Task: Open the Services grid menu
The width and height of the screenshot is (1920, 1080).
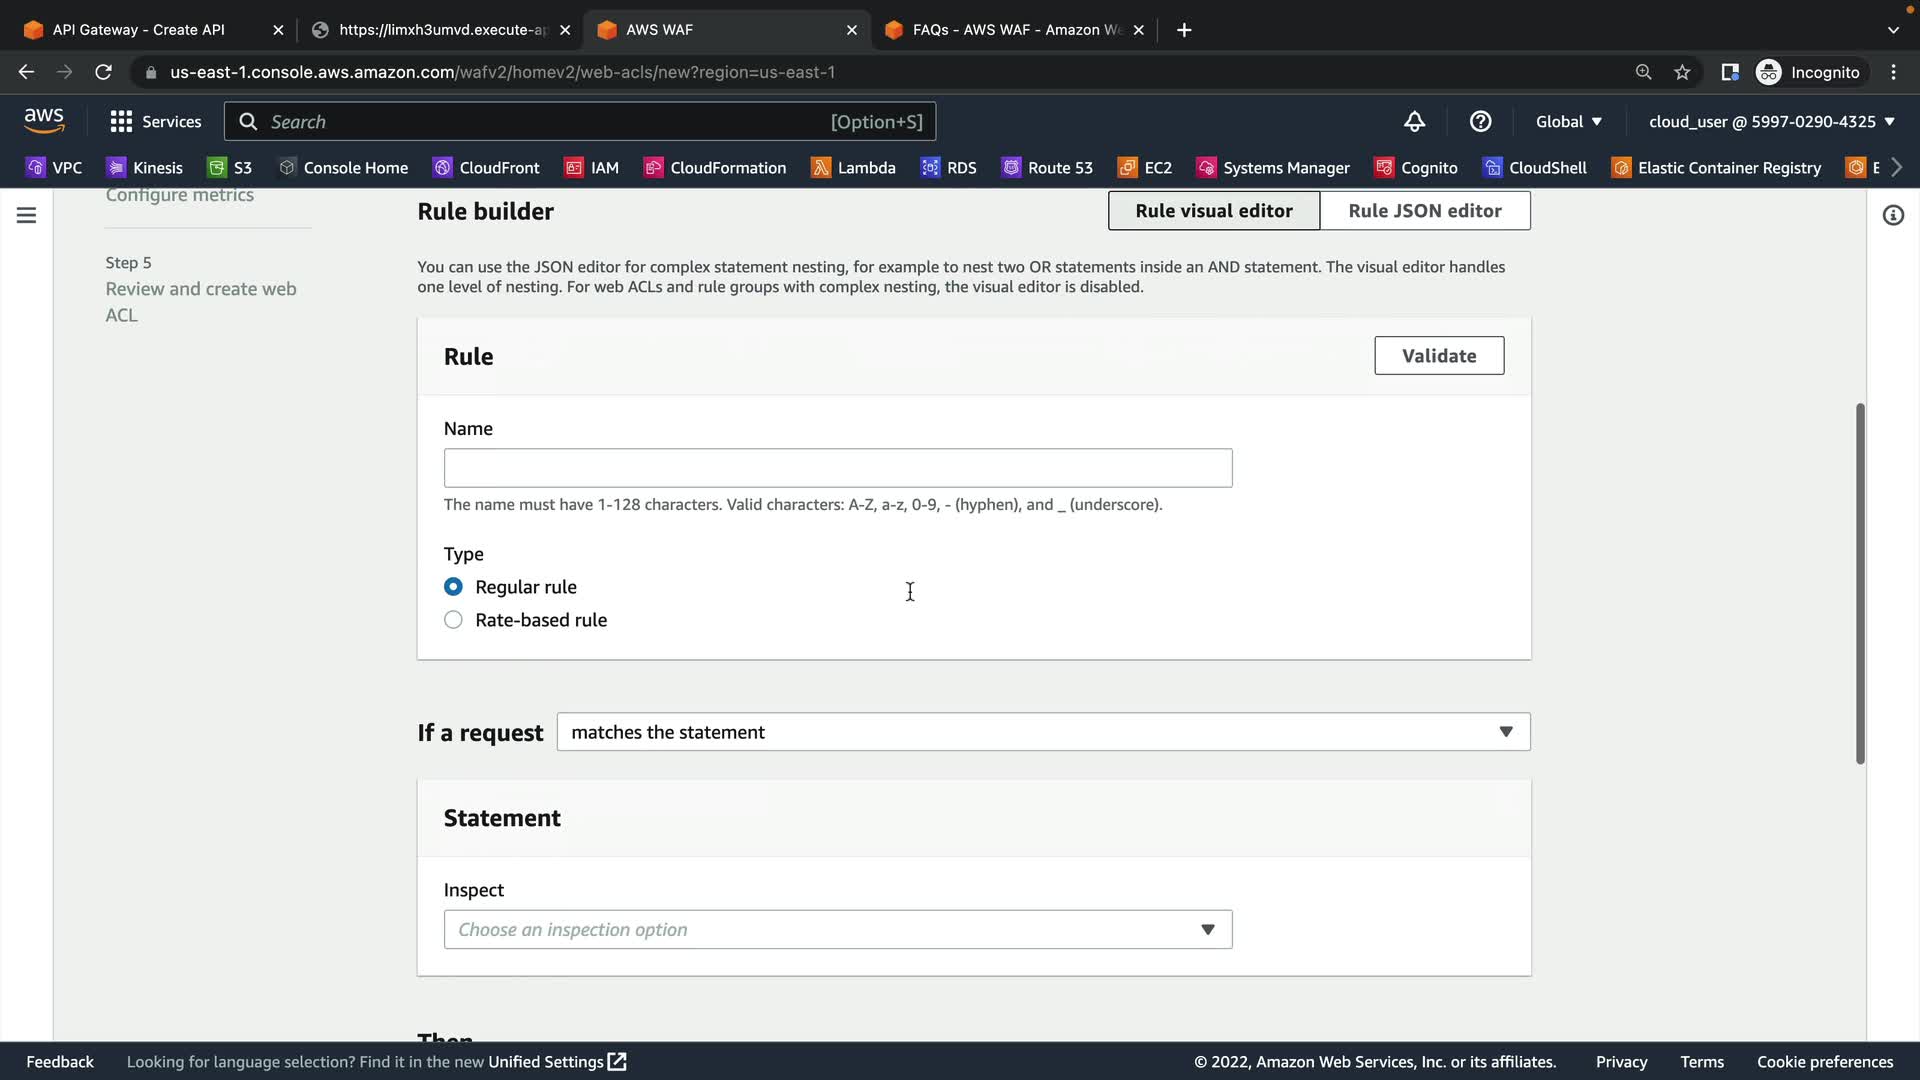Action: tap(155, 121)
